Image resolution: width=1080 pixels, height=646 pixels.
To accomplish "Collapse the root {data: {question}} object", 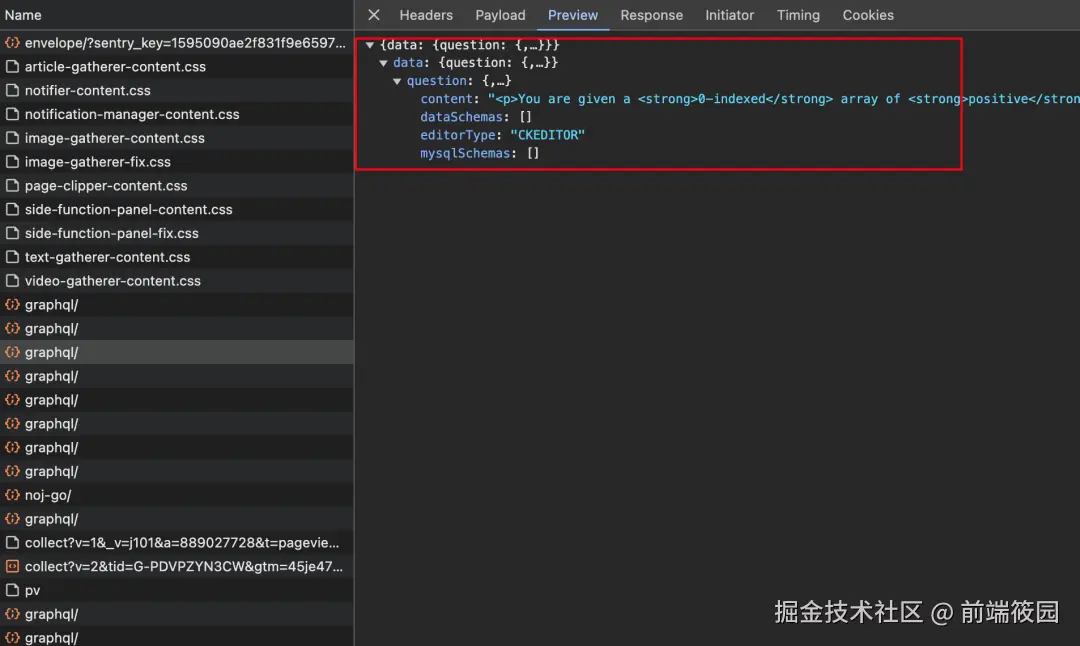I will pos(370,45).
